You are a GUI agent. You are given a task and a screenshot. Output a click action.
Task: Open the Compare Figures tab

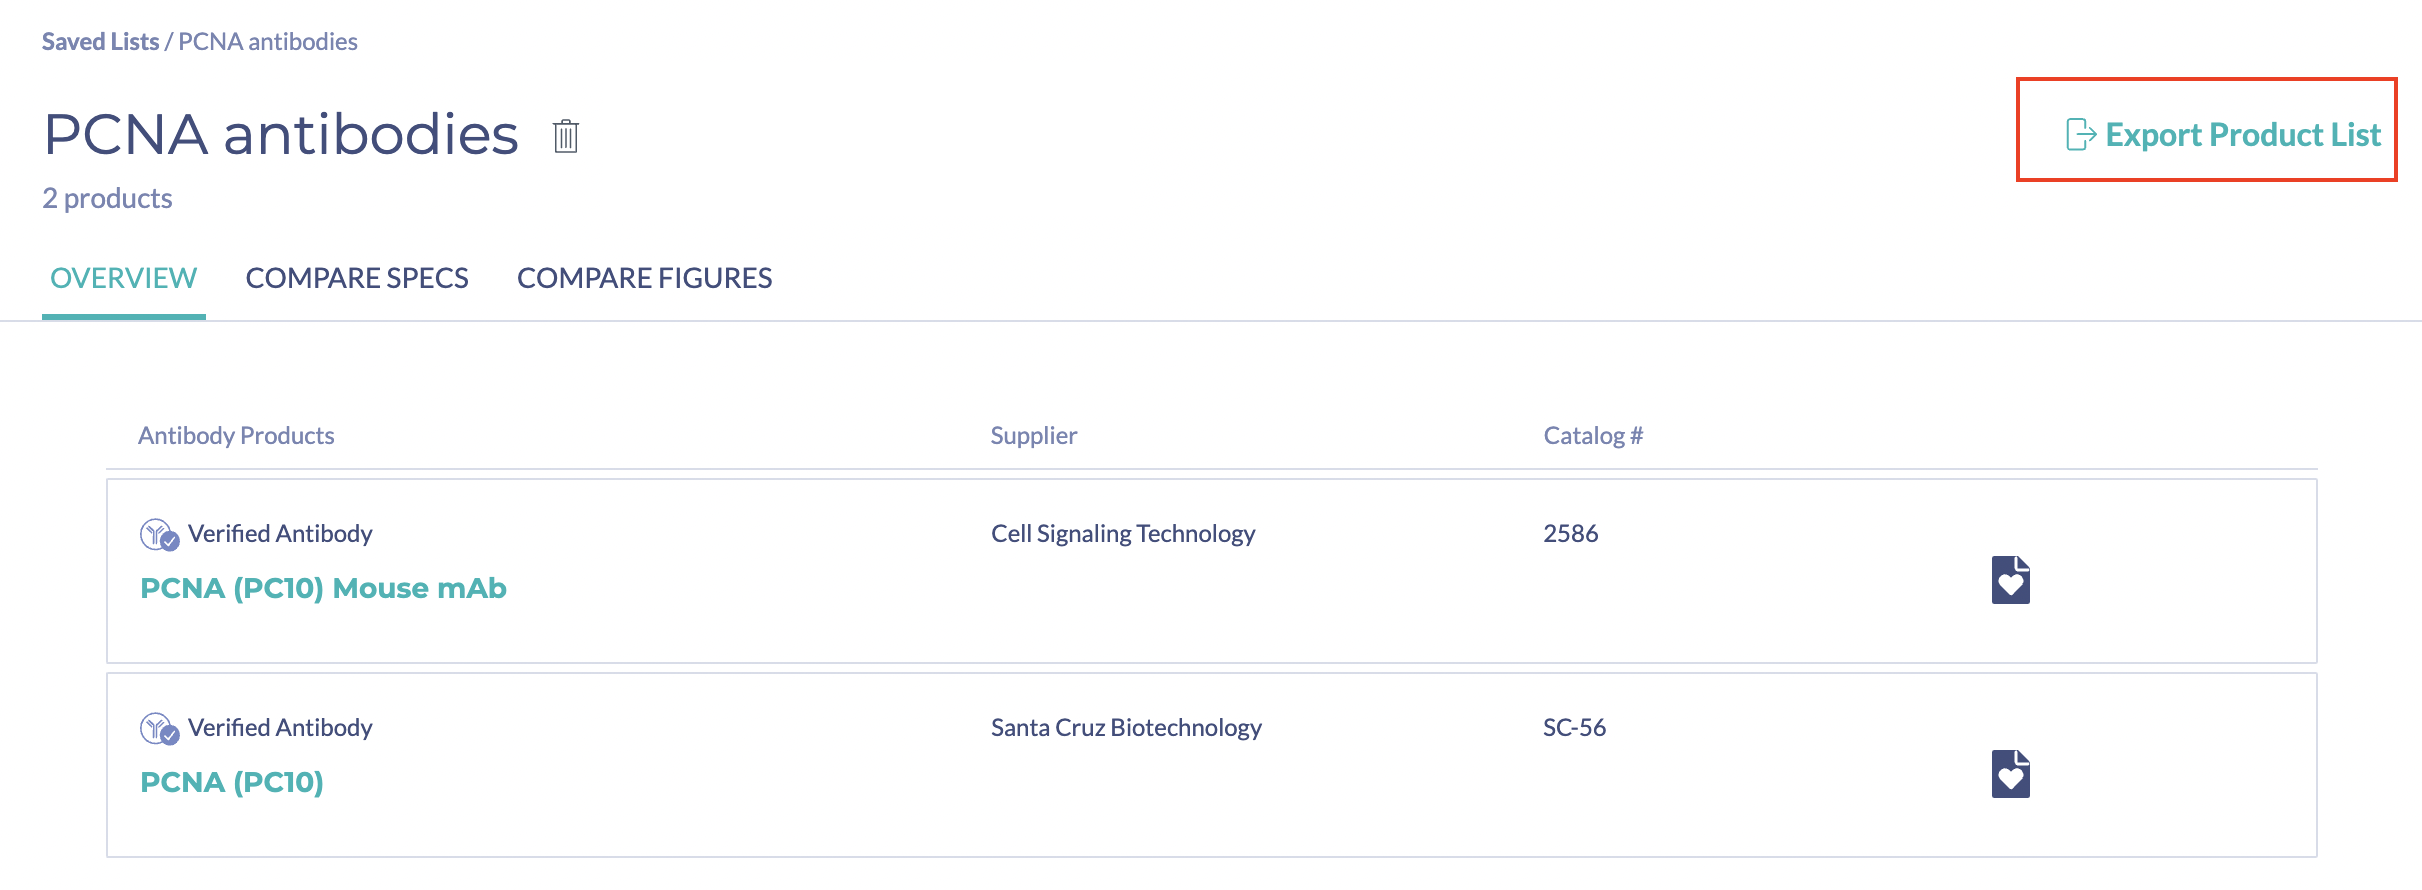point(644,278)
